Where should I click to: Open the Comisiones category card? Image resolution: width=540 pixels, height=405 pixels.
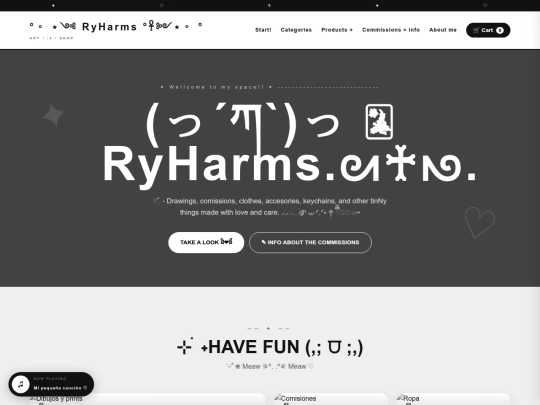[x=331, y=399]
